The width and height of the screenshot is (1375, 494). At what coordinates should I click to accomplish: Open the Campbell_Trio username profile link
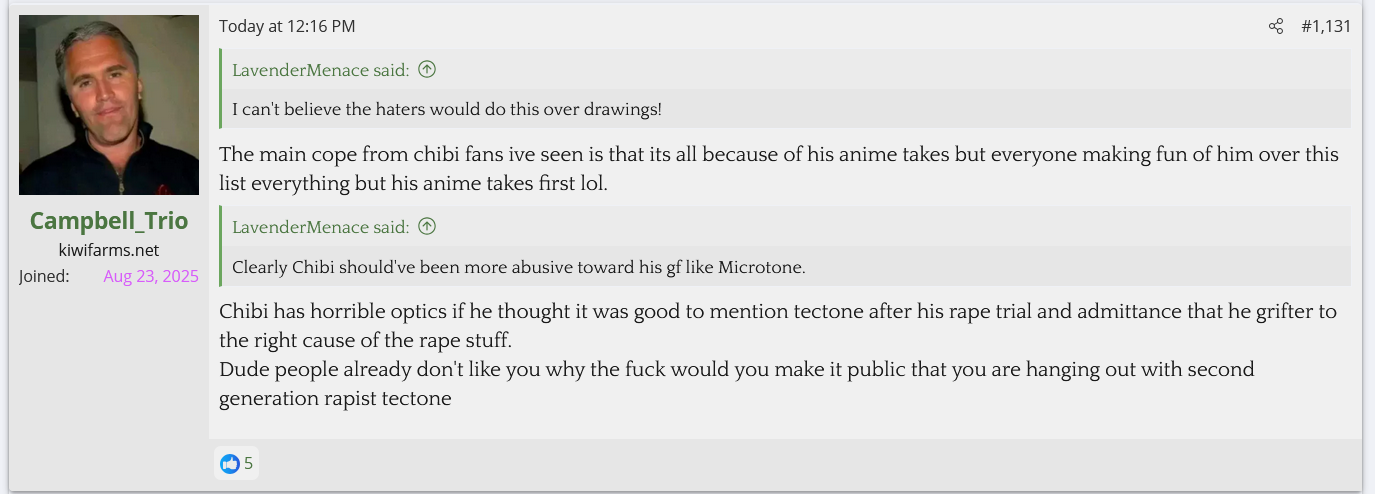pyautogui.click(x=109, y=221)
